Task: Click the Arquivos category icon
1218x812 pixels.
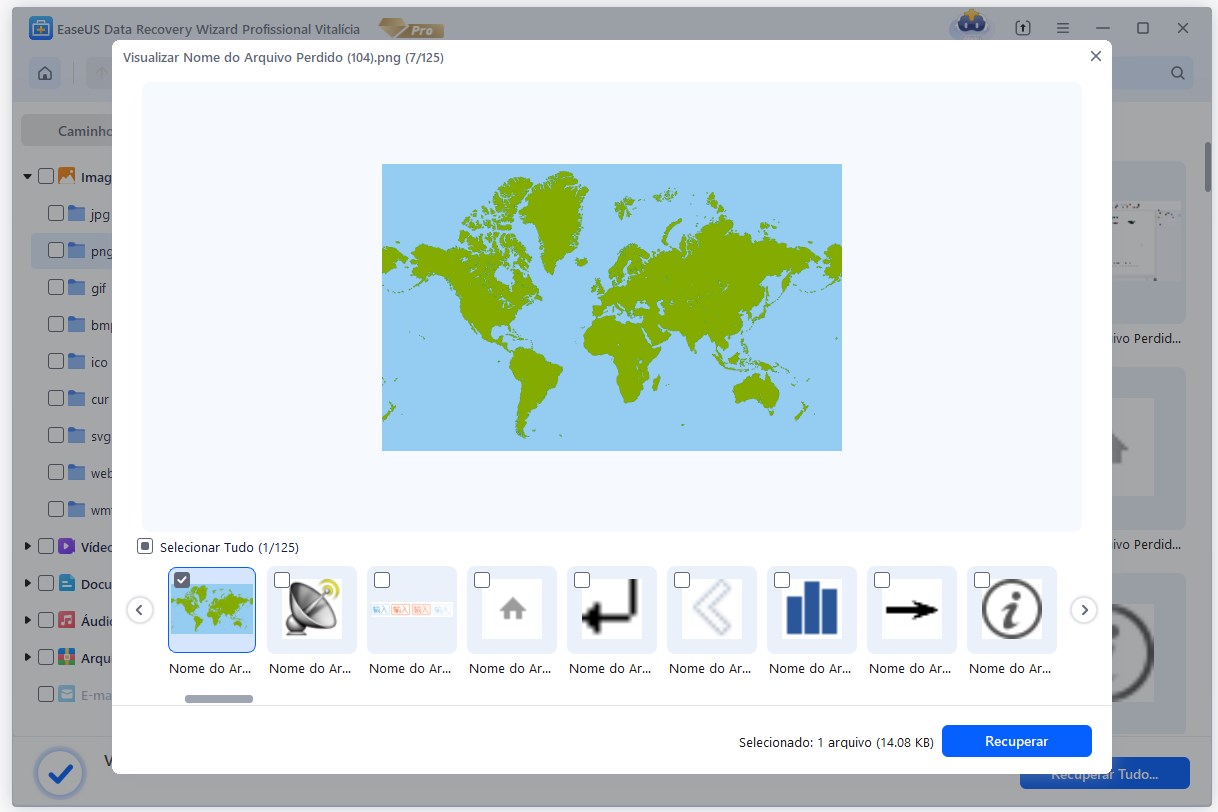Action: tap(67, 657)
